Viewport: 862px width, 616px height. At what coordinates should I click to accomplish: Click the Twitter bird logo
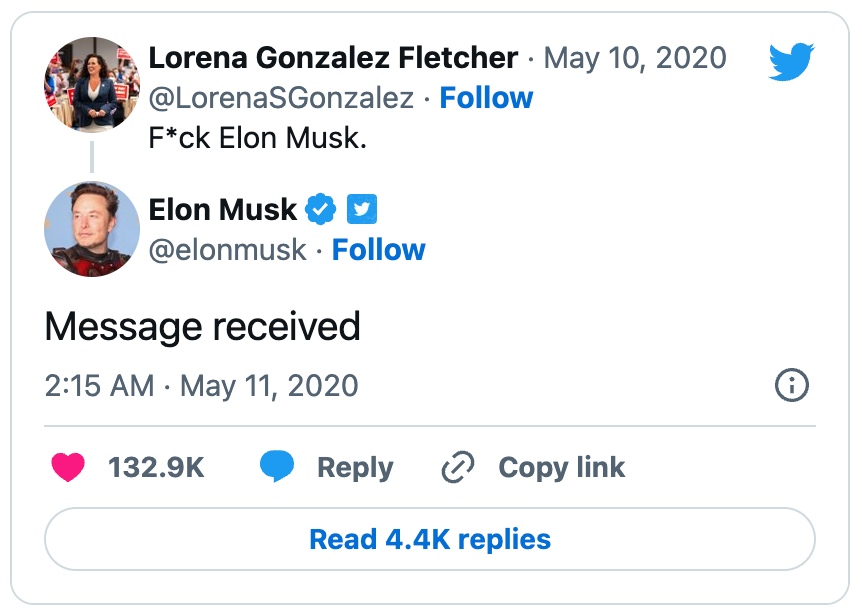point(792,62)
